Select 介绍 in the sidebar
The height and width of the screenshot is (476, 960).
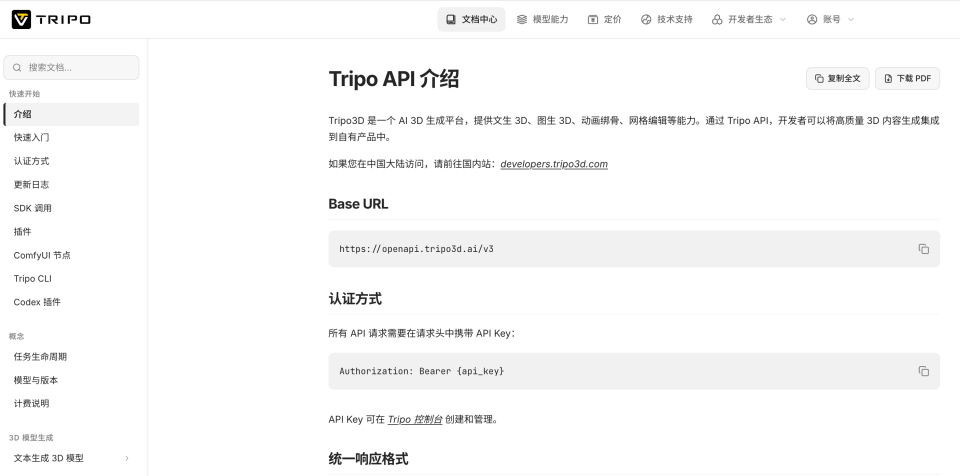(x=72, y=115)
